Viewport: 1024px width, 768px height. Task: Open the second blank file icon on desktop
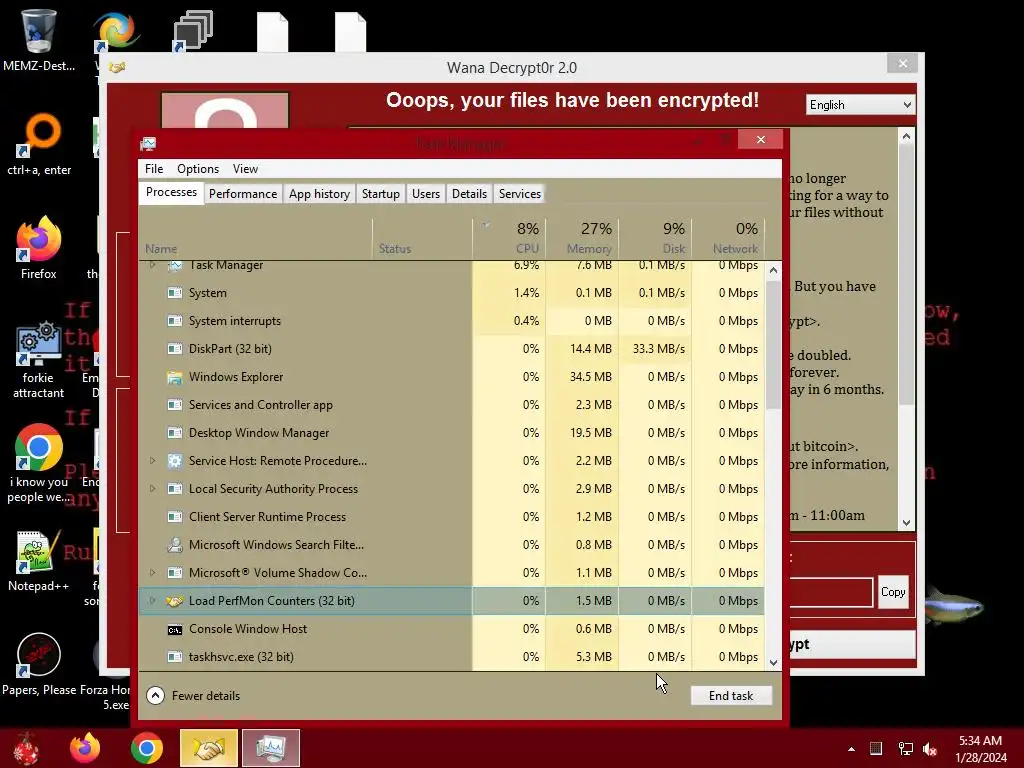coord(351,33)
